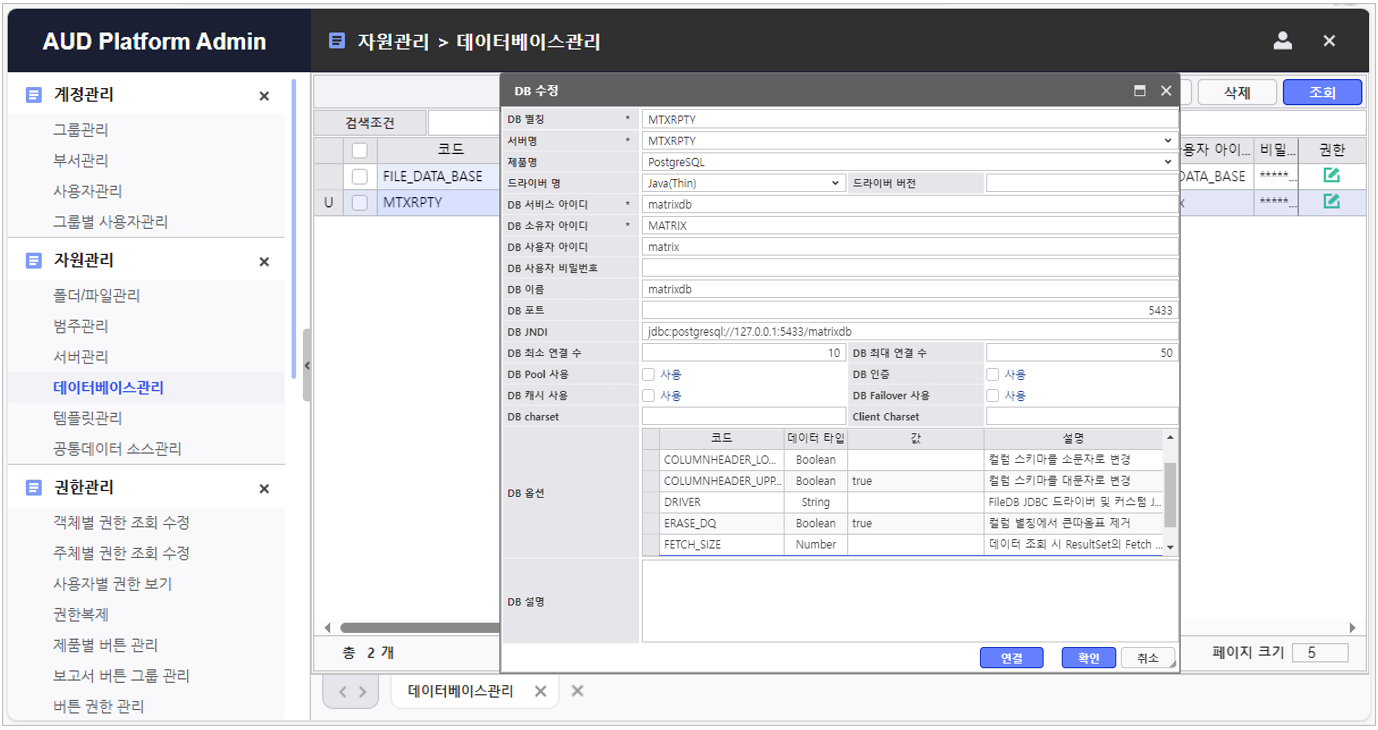Click the 페이지 크기 input field

[1320, 653]
